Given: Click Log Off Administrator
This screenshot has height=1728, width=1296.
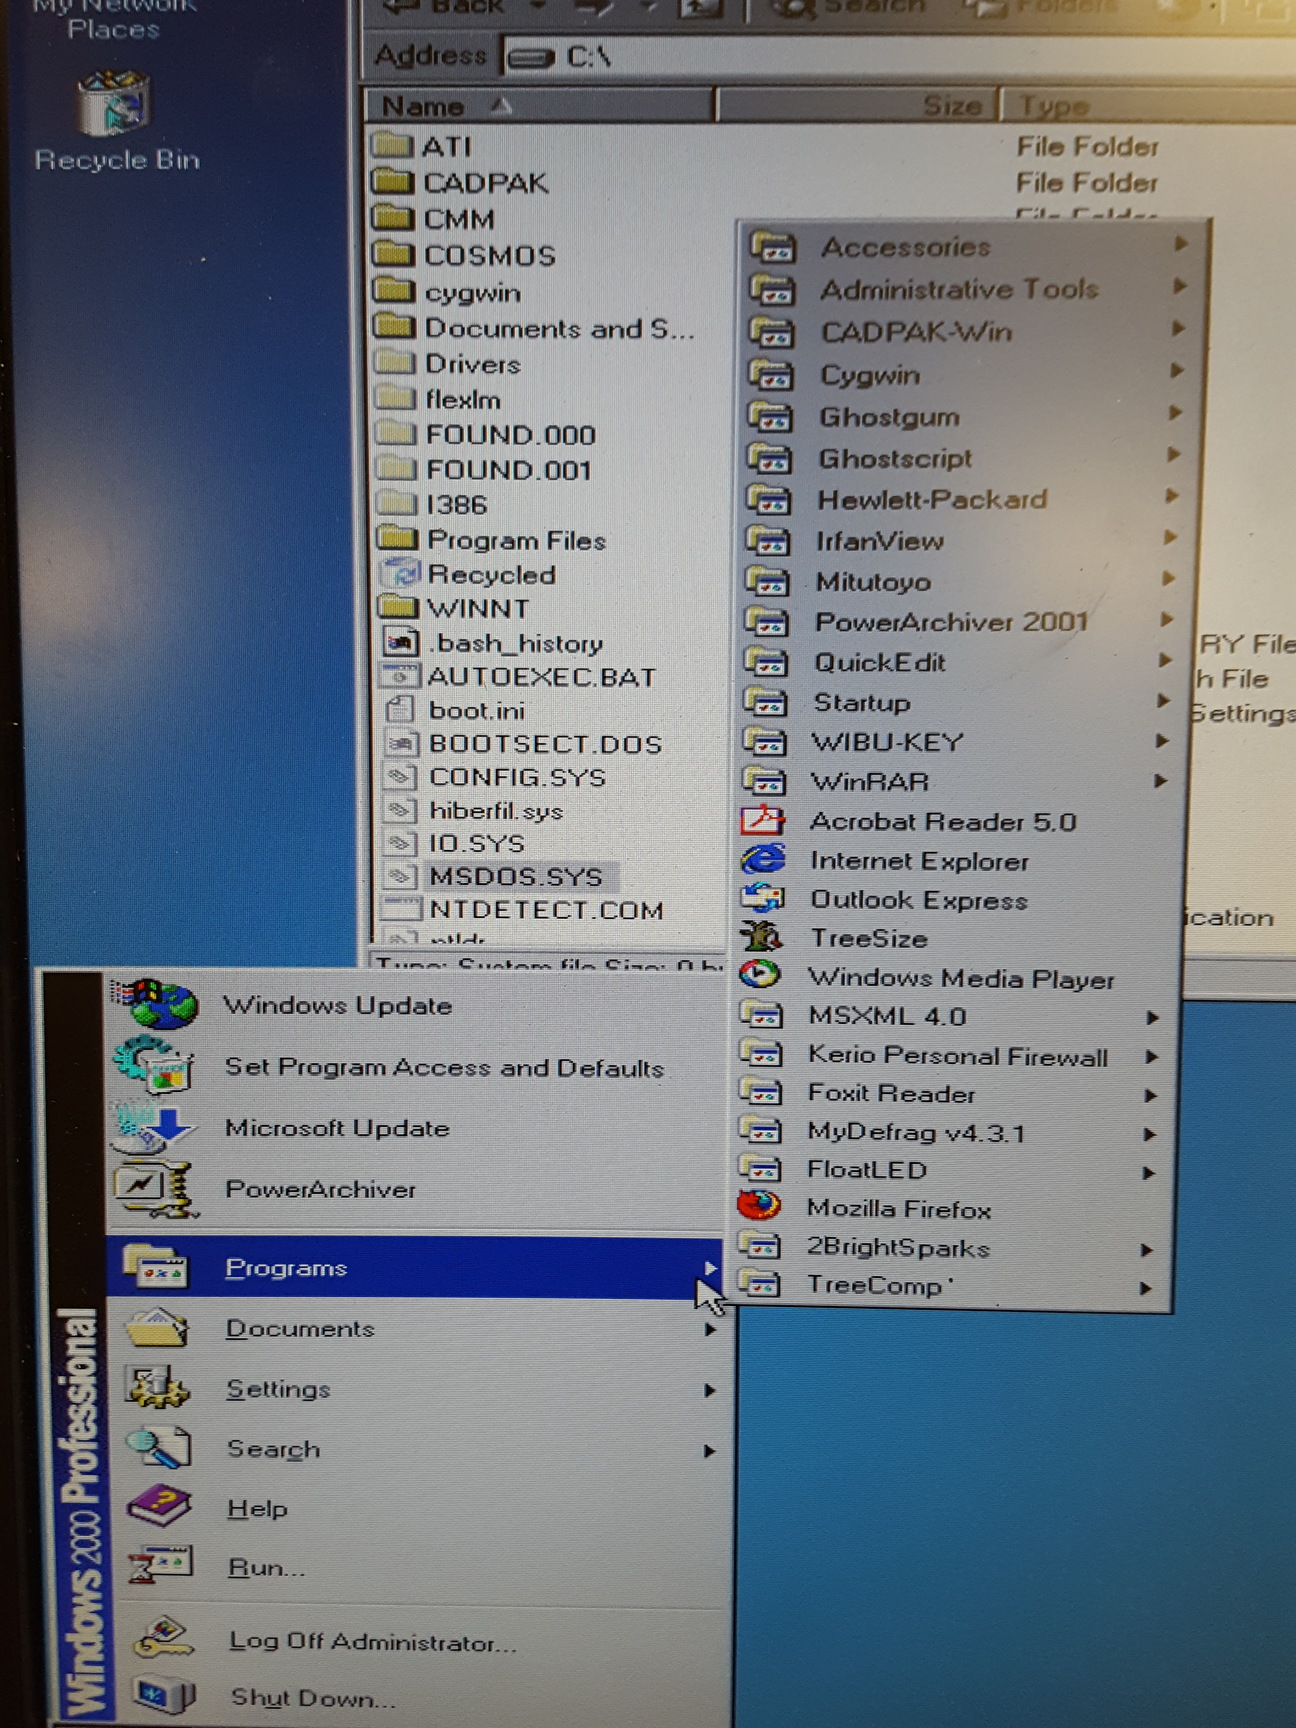Looking at the screenshot, I should click(x=371, y=1642).
